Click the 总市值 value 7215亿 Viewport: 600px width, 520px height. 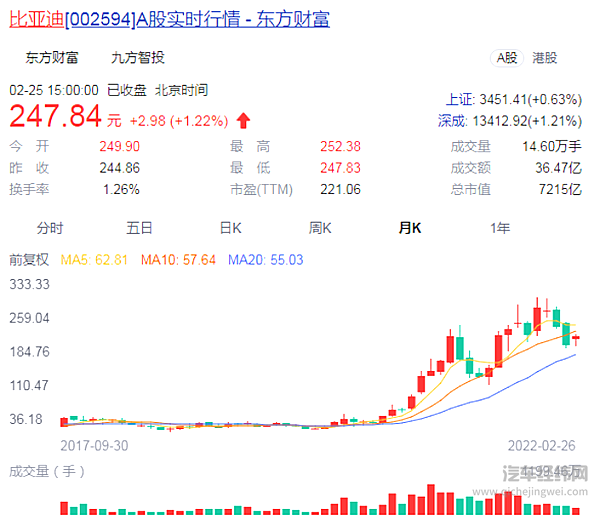pos(560,189)
